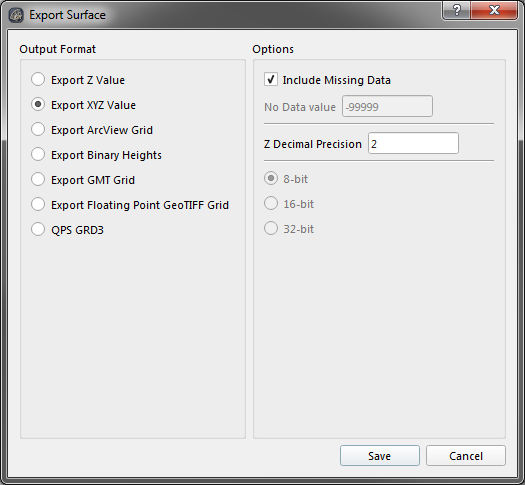Click the Include Missing Data label
525x485 pixels.
point(336,80)
